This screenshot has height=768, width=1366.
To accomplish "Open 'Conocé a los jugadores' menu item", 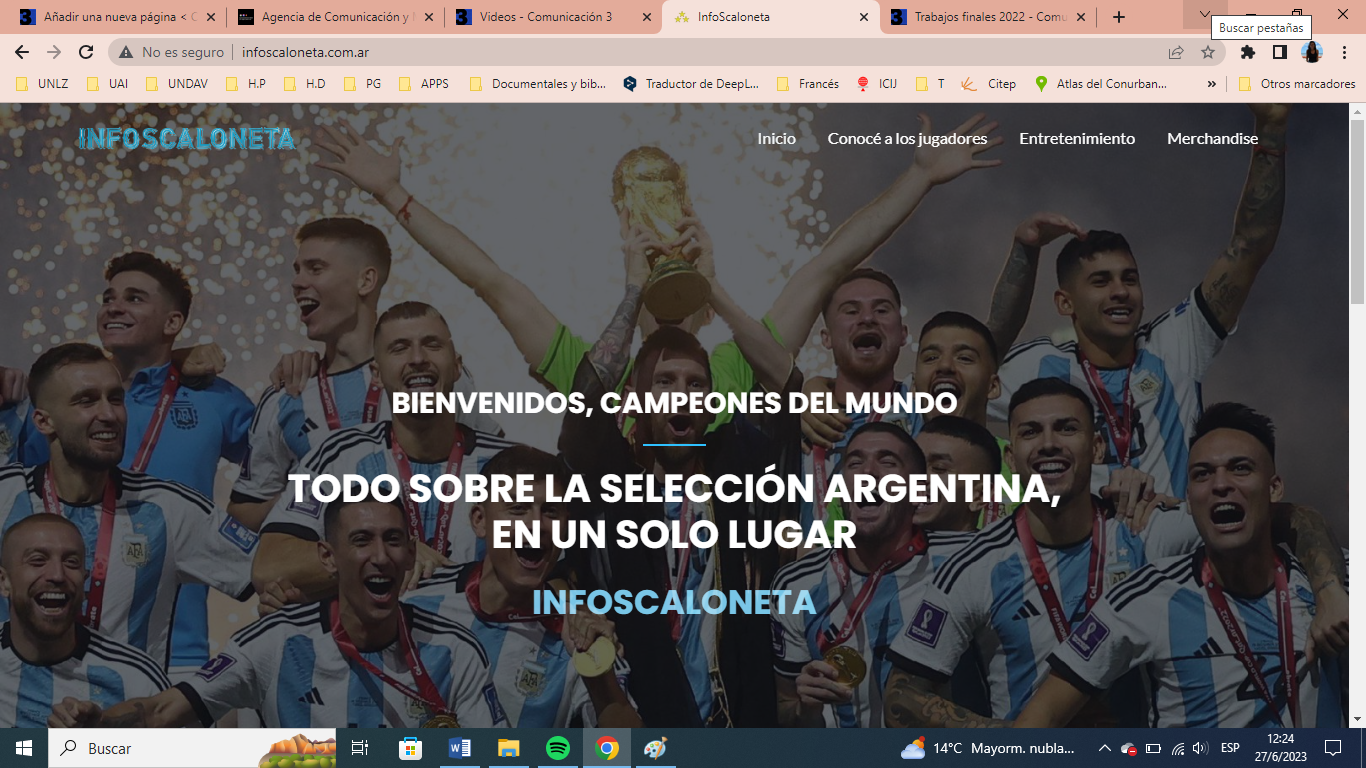I will (907, 139).
